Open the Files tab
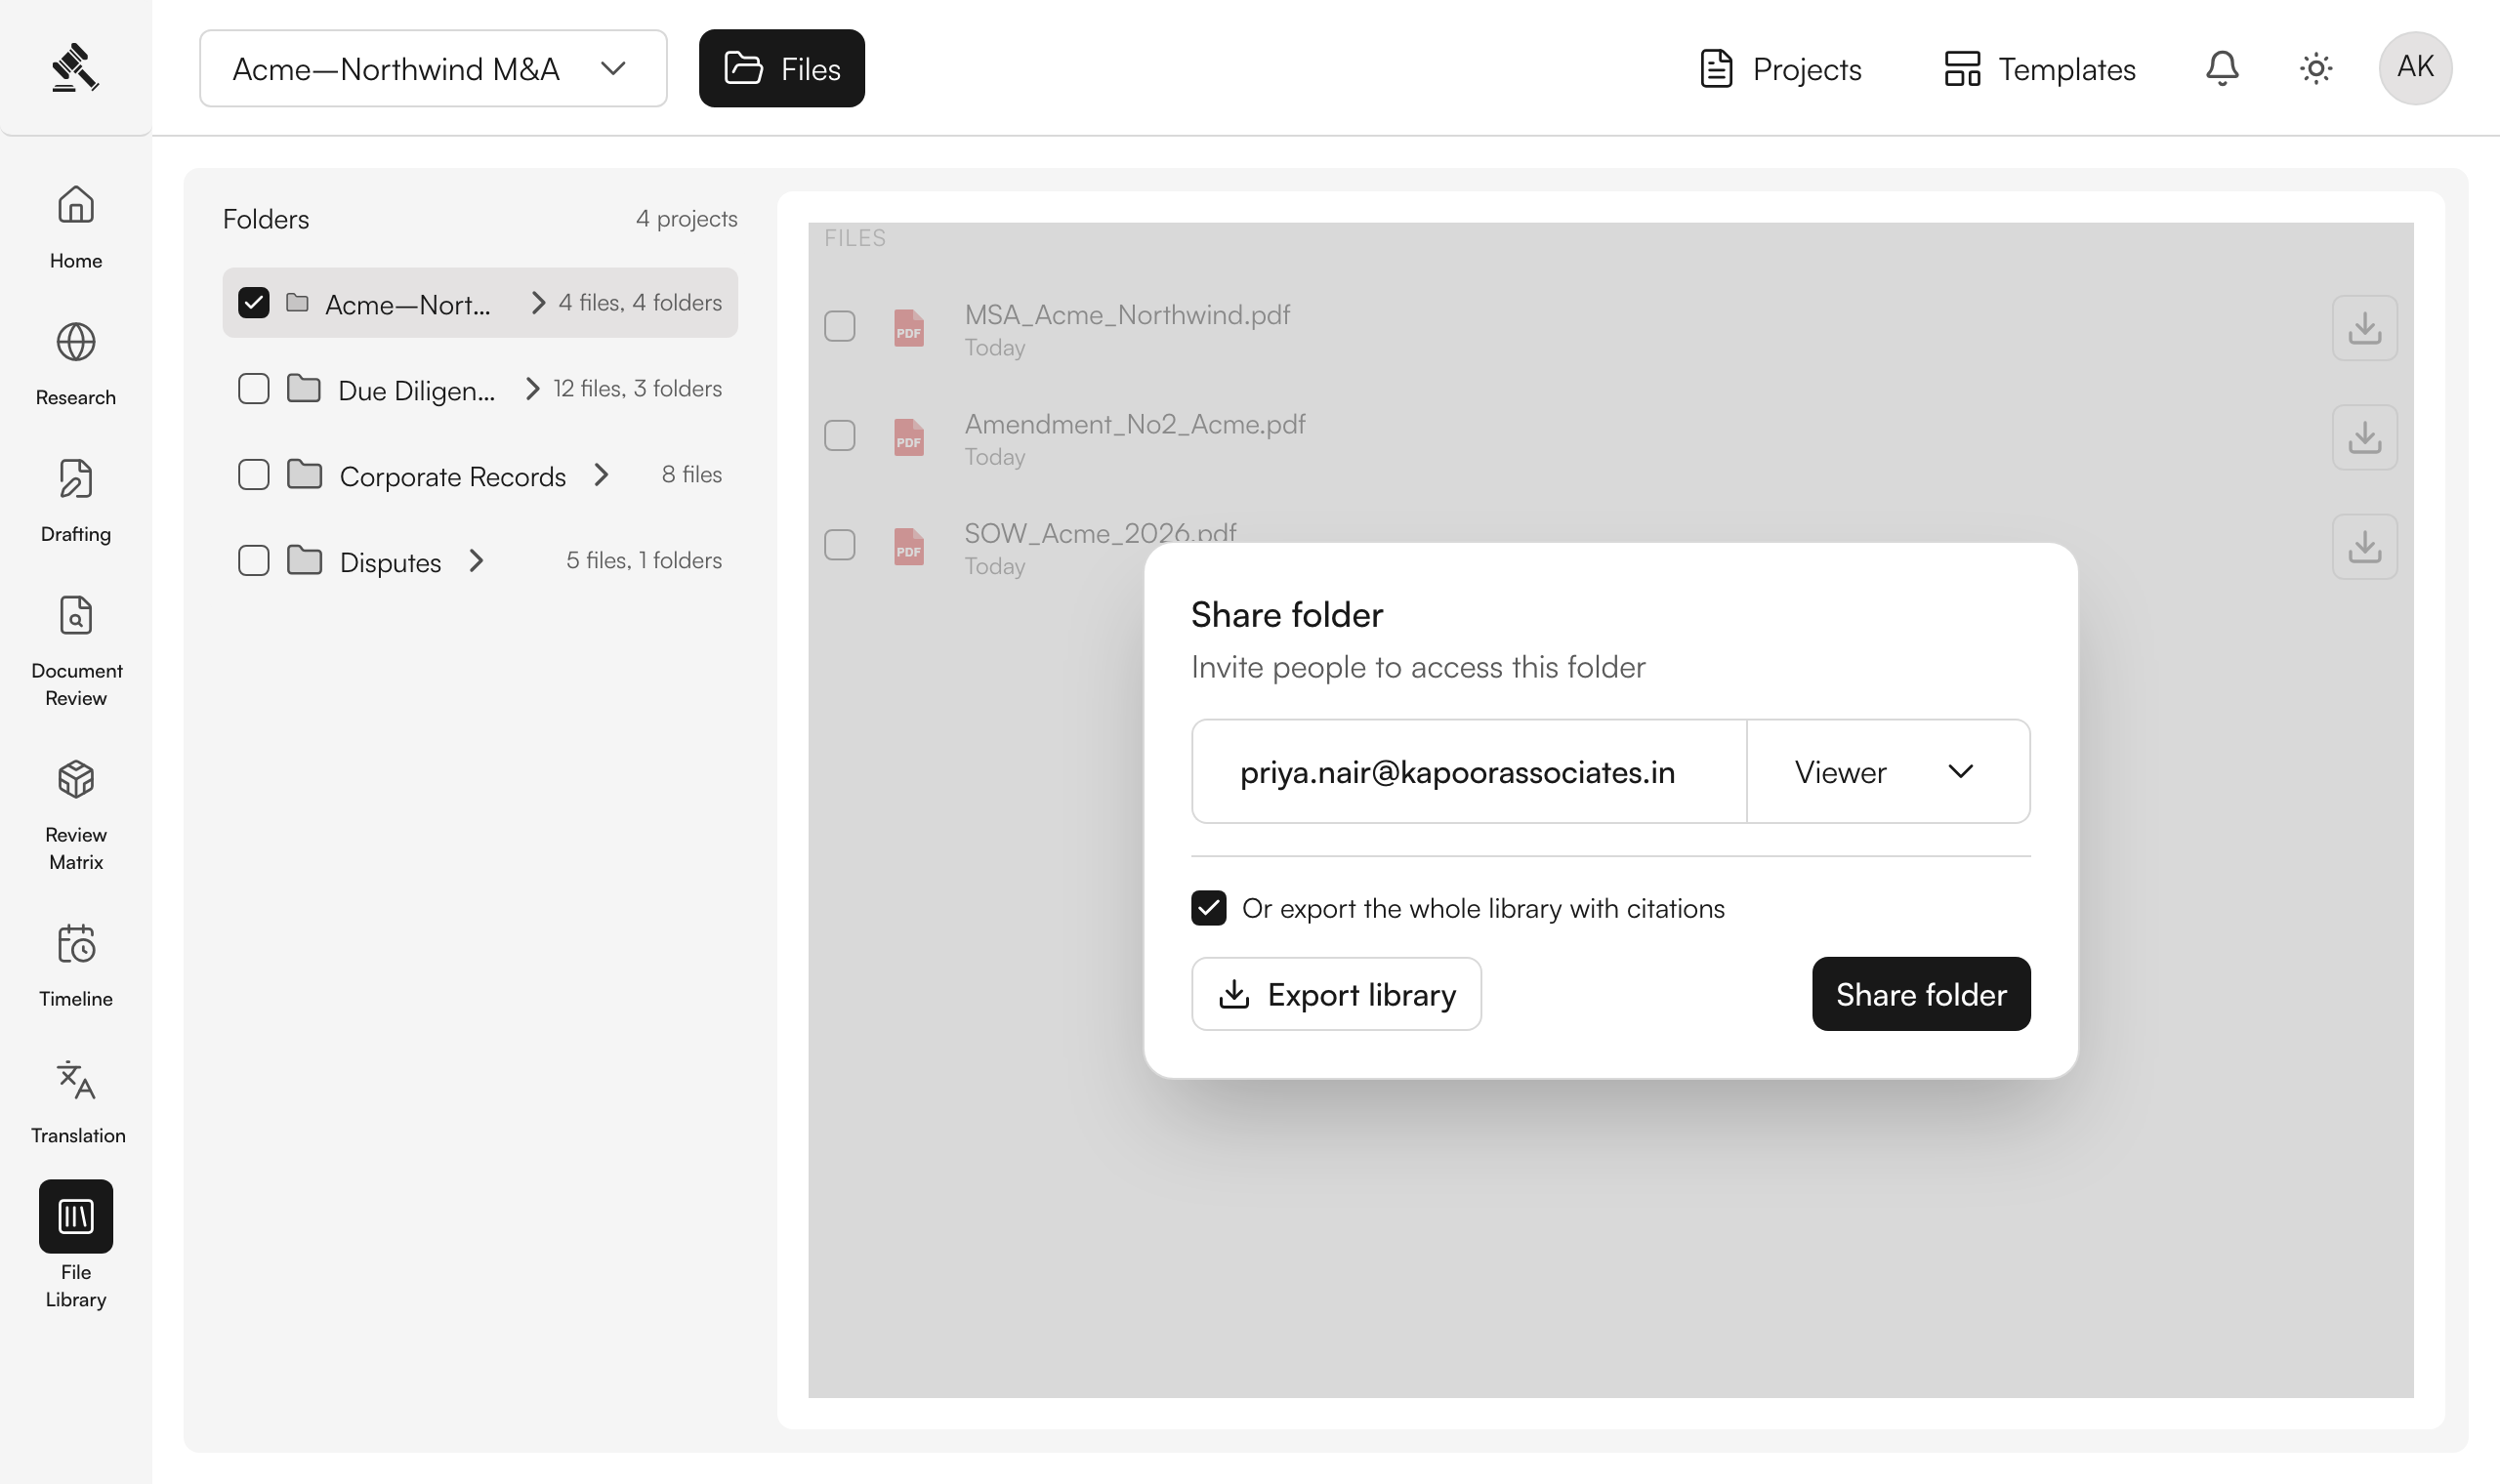Viewport: 2500px width, 1484px height. pos(782,68)
